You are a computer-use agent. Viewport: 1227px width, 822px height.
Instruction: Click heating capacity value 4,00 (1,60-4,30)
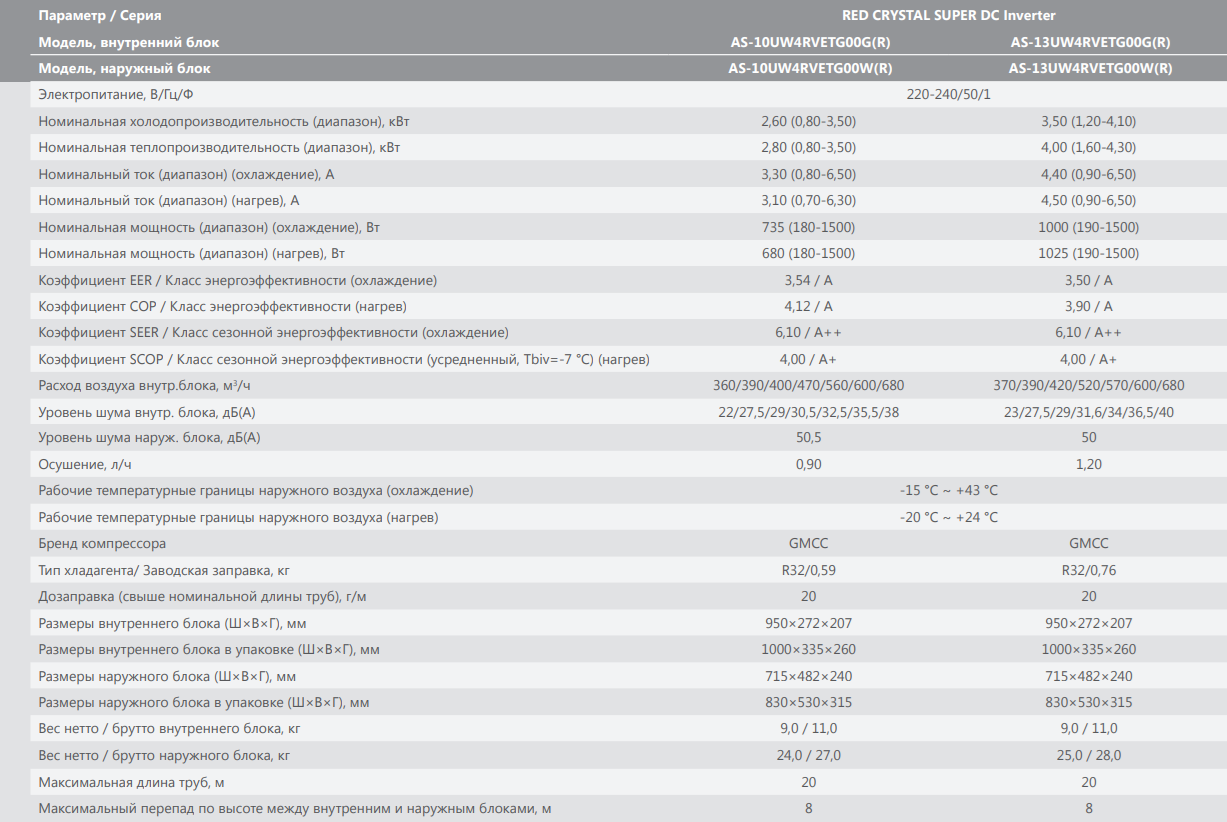point(1089,148)
